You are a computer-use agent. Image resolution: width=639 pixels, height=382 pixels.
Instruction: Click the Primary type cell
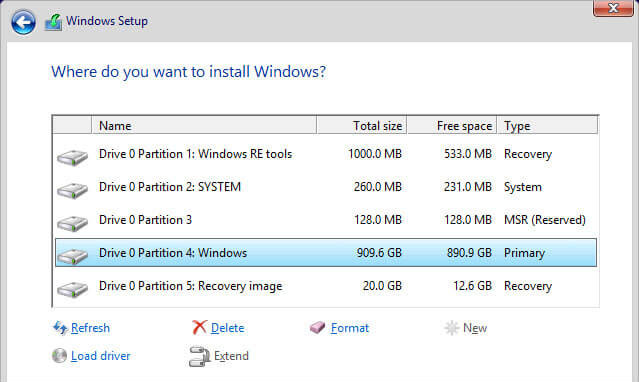[x=524, y=253]
